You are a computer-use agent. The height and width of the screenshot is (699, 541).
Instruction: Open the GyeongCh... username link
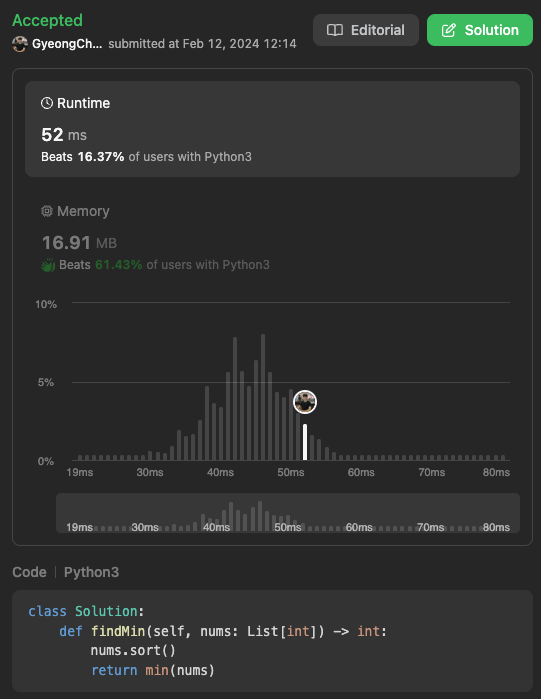(x=67, y=44)
